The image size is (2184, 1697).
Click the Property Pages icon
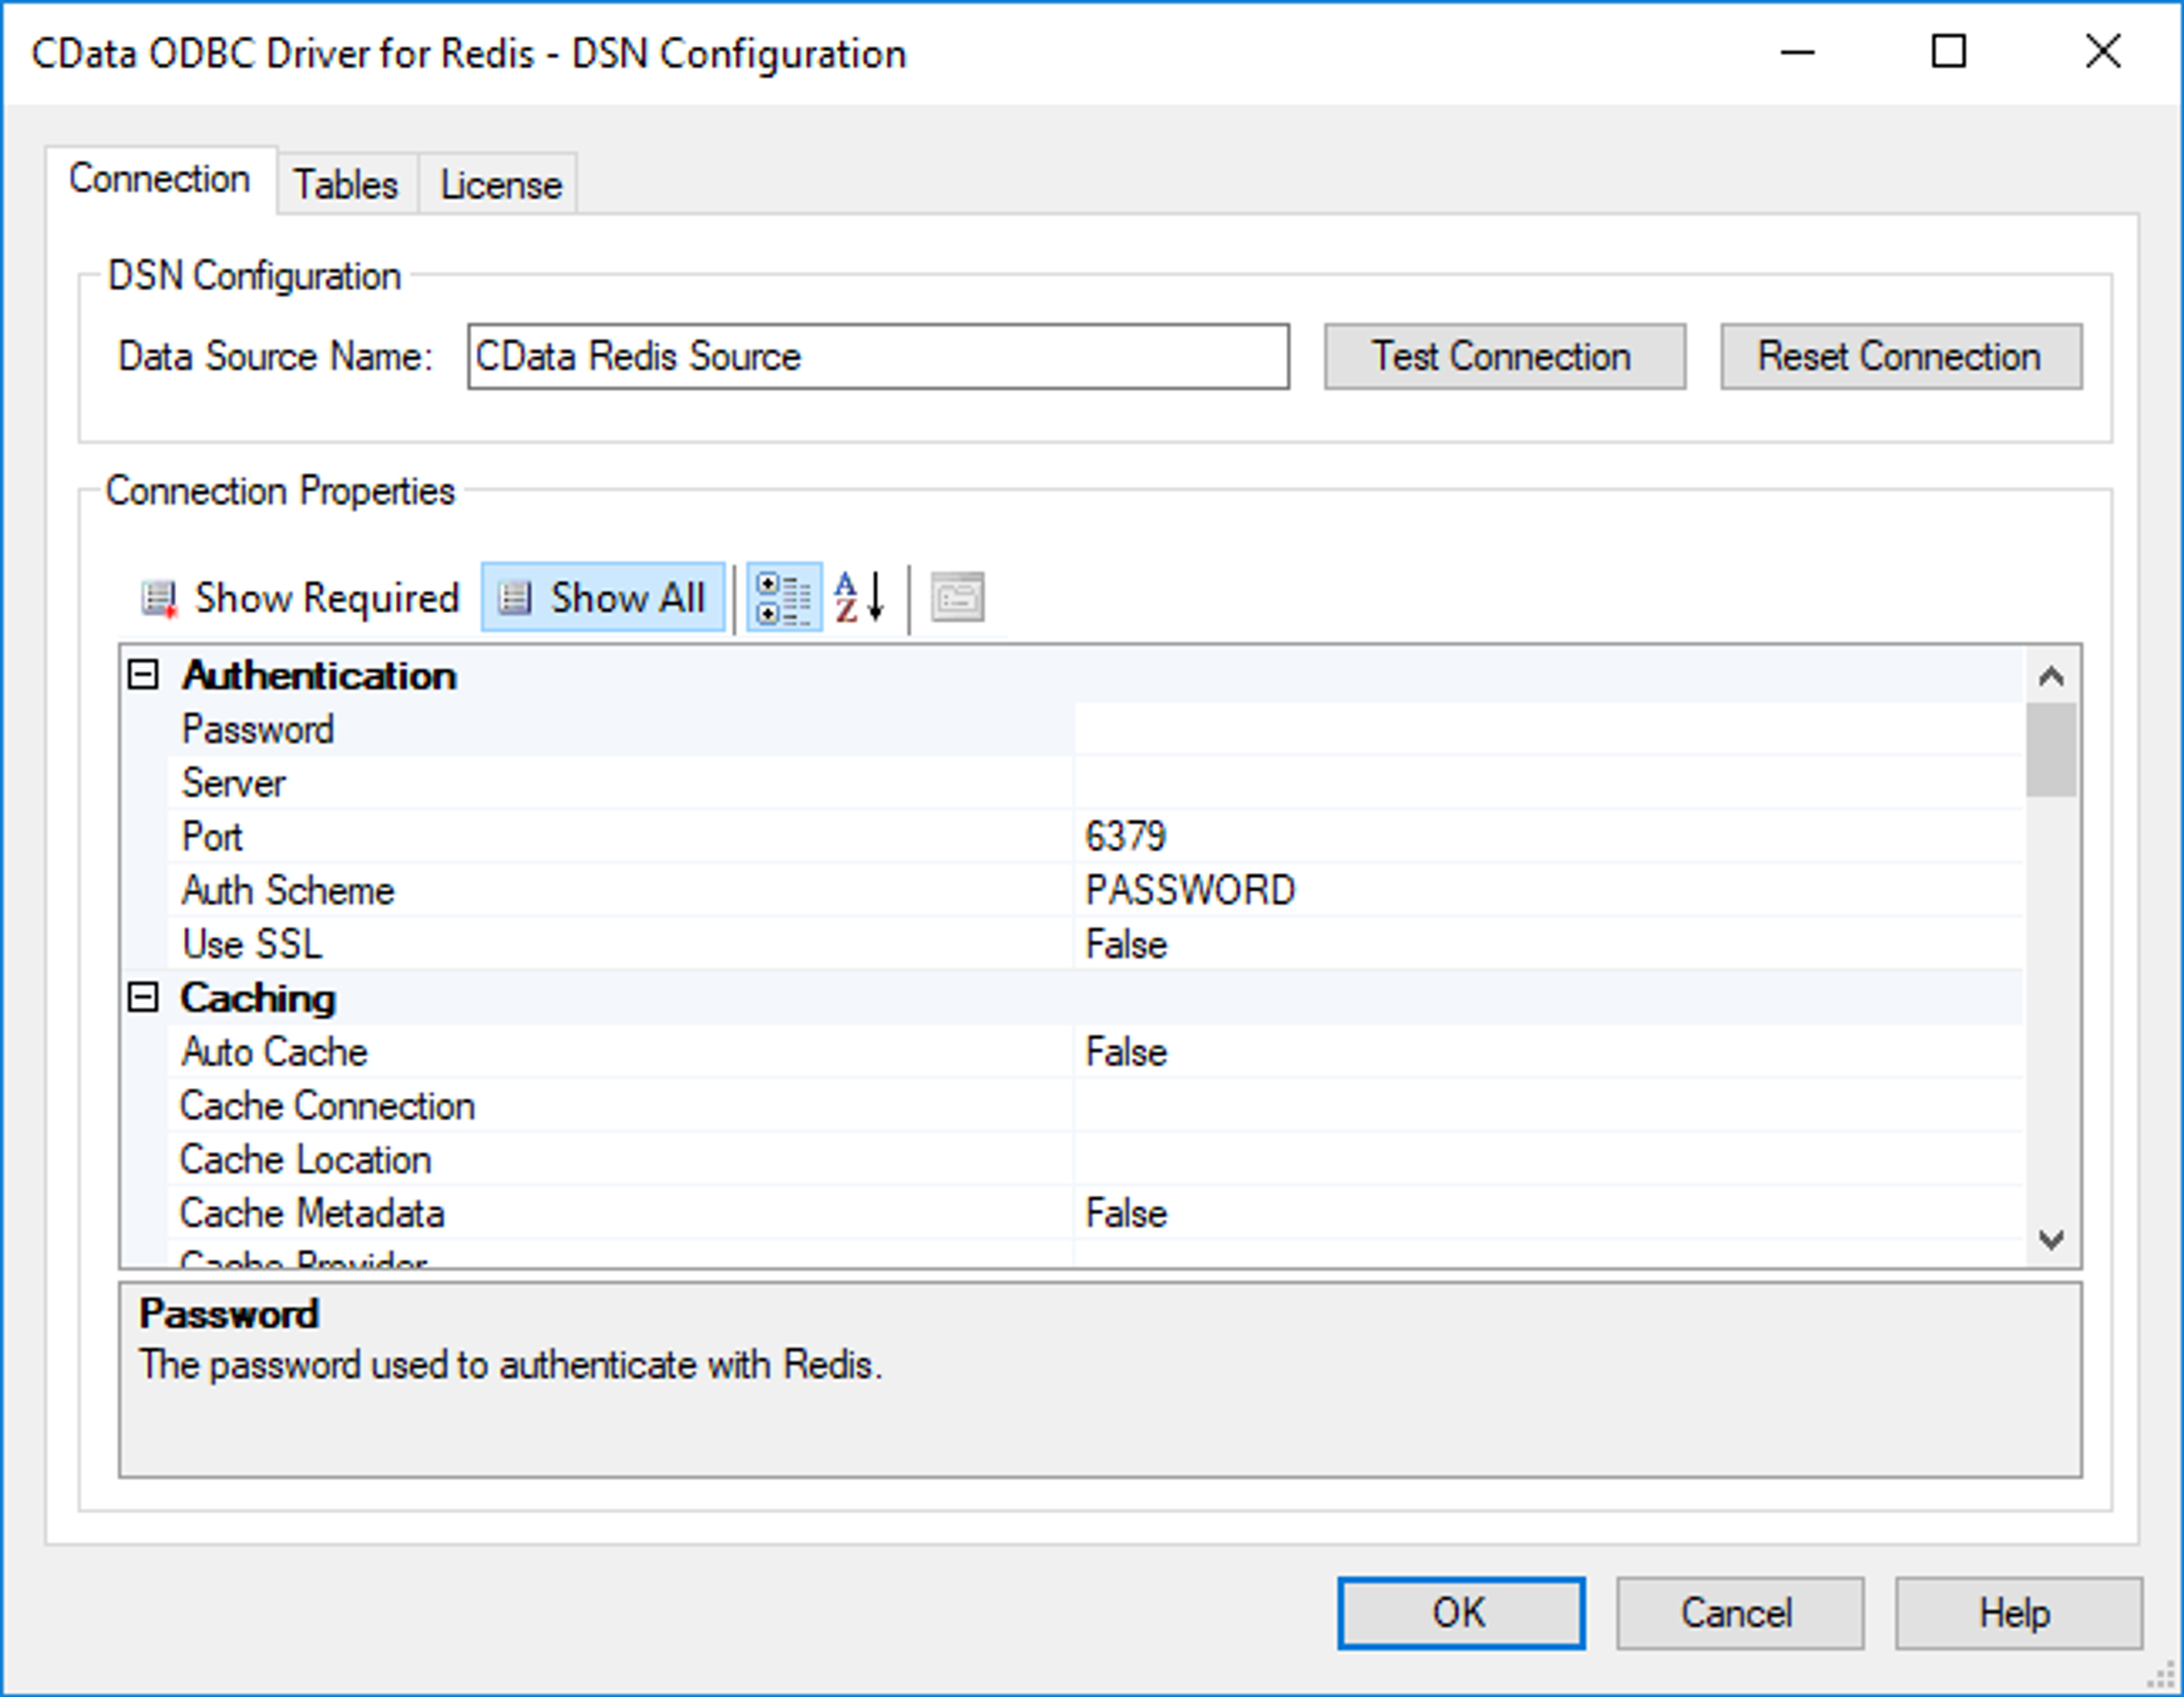(x=957, y=597)
